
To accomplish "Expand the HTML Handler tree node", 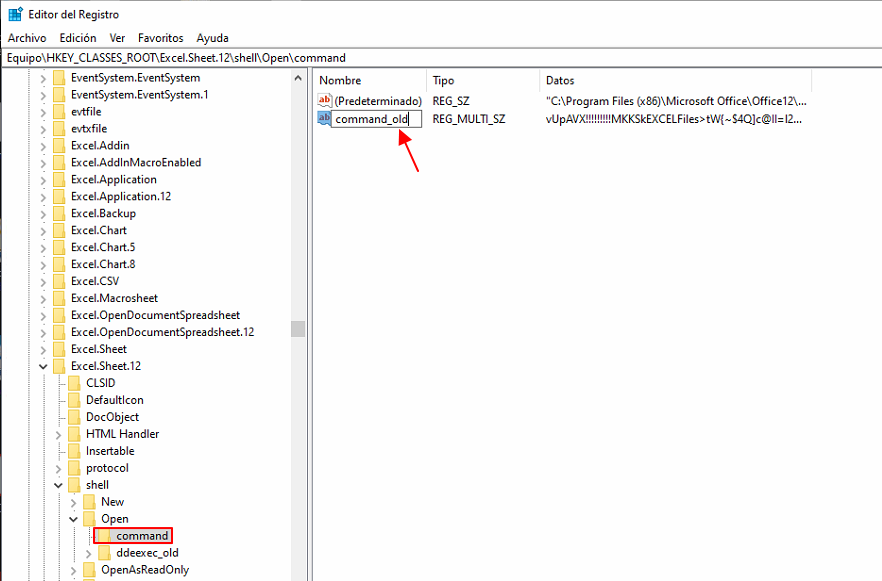I will 58,434.
